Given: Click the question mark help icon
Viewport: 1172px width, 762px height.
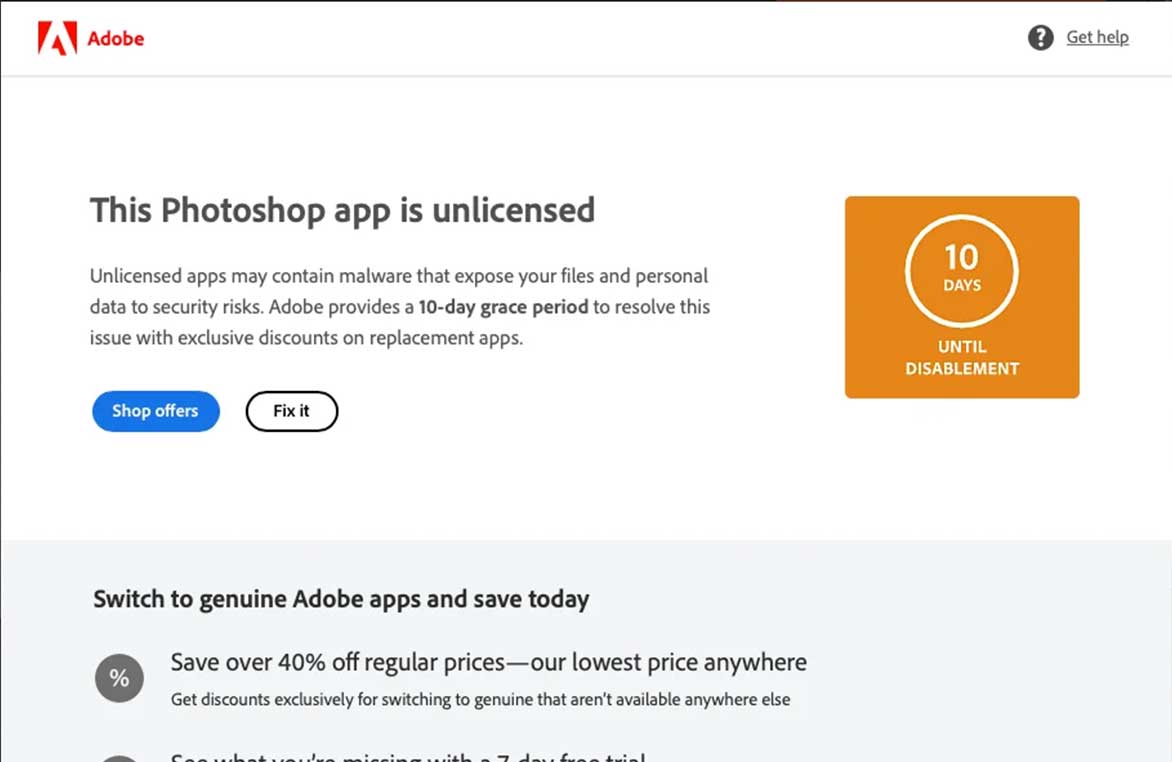Looking at the screenshot, I should point(1040,37).
